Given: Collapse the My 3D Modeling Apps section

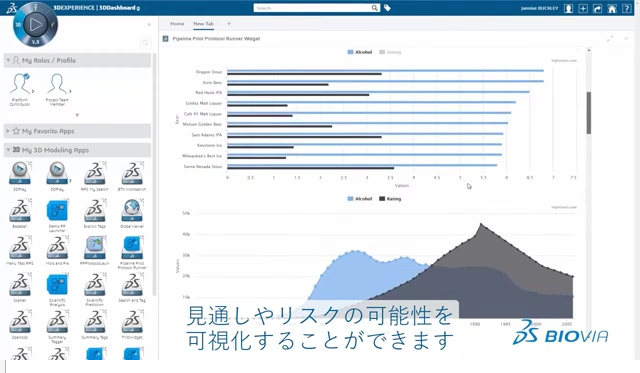Looking at the screenshot, I should [8, 150].
